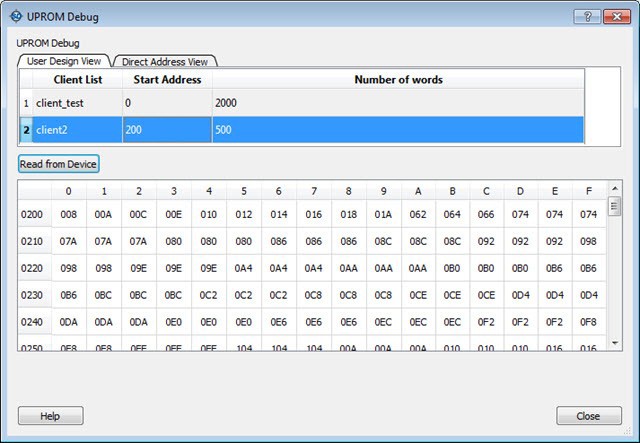Image resolution: width=640 pixels, height=443 pixels.
Task: Click row header 1 in client table
Action: point(25,103)
